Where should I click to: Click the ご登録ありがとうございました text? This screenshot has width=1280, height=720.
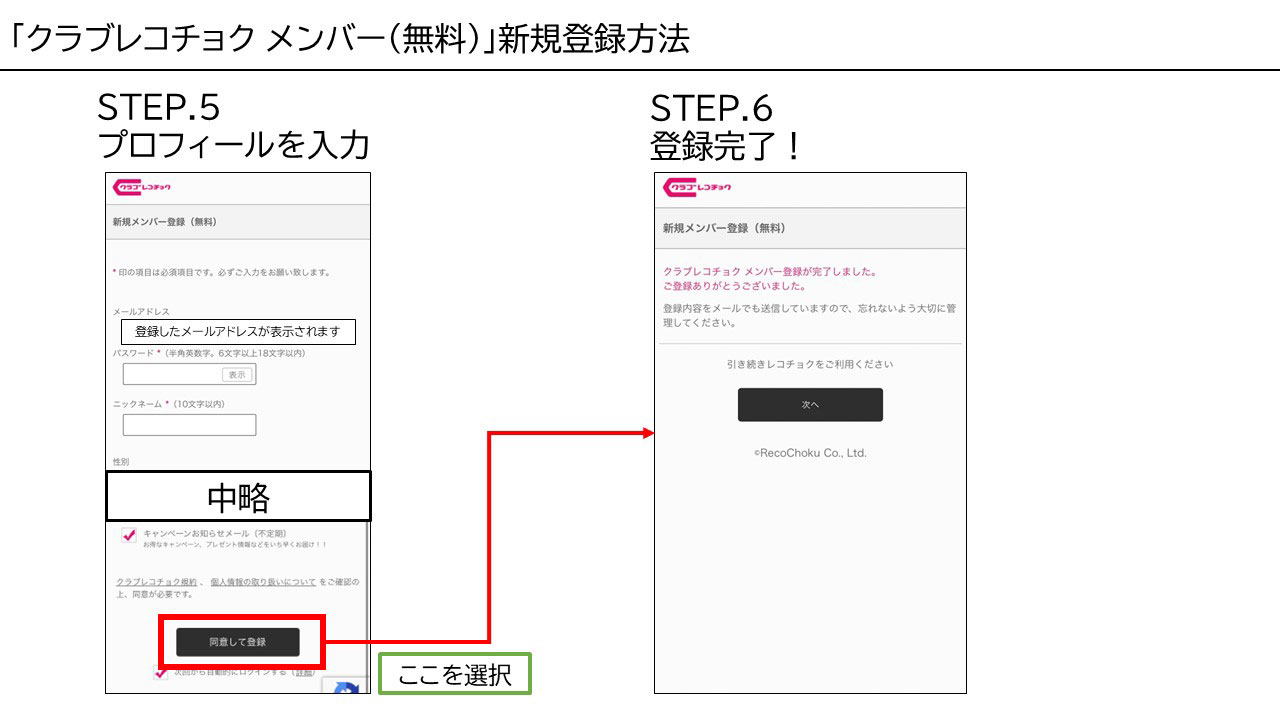pyautogui.click(x=735, y=286)
